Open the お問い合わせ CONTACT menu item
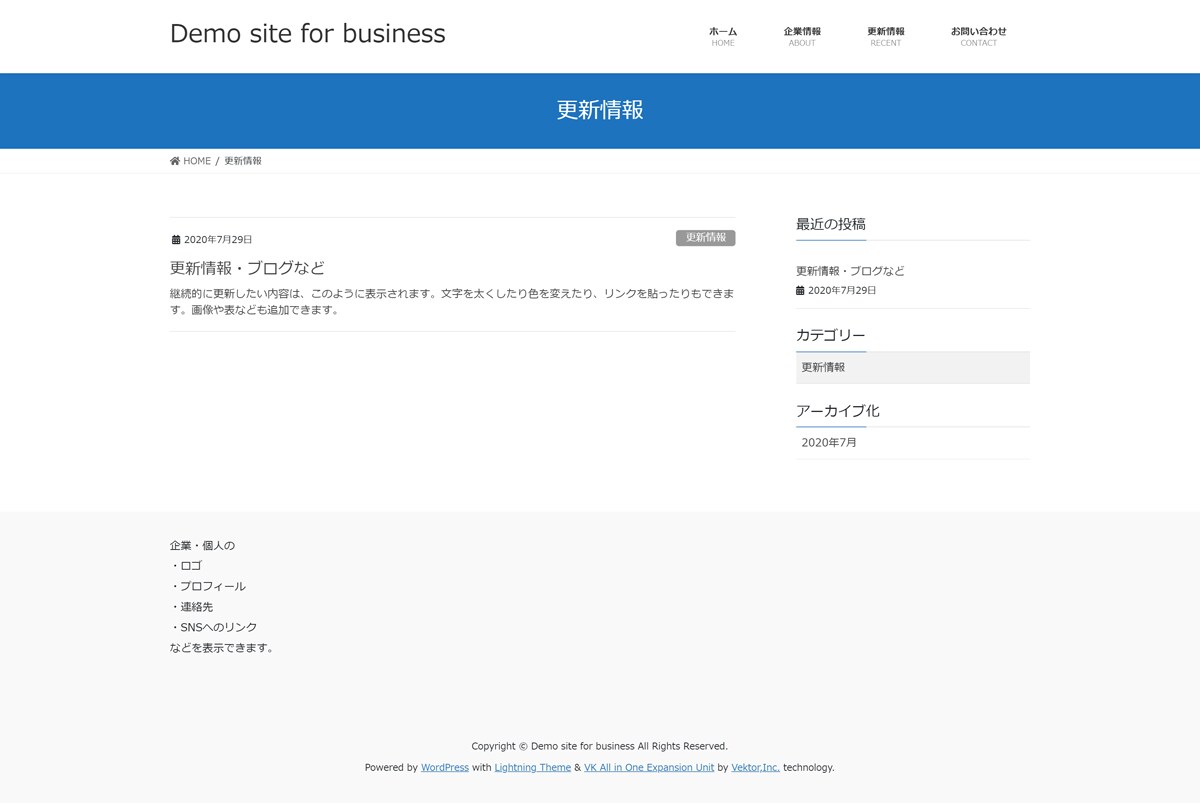This screenshot has width=1200, height=803. coord(979,37)
